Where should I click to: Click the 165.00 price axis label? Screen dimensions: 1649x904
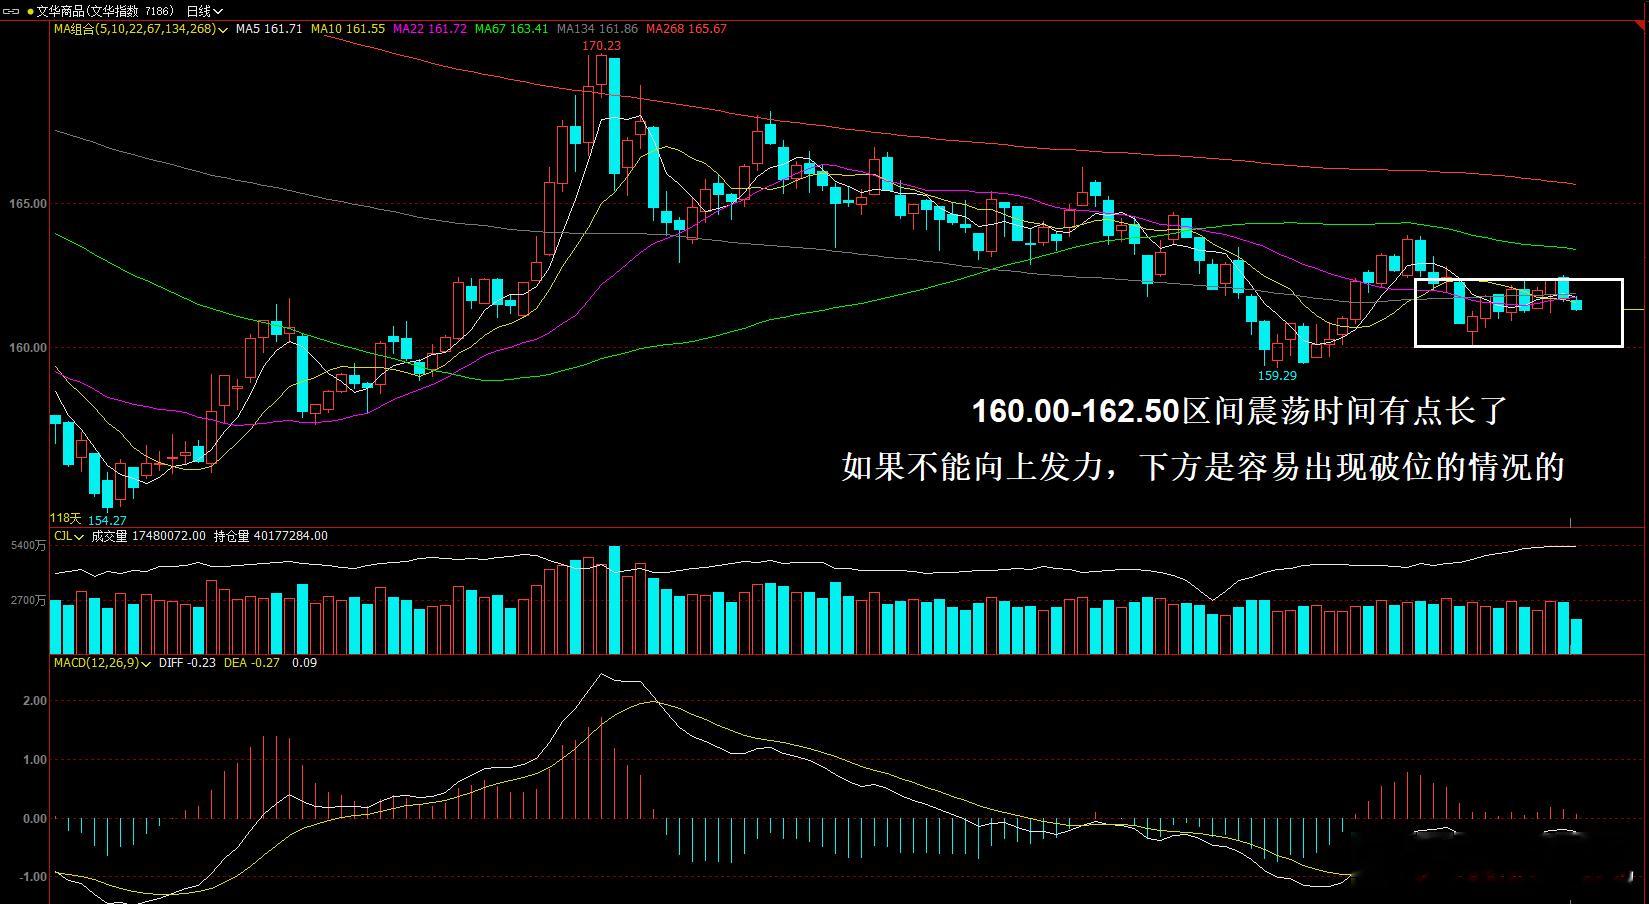point(28,204)
